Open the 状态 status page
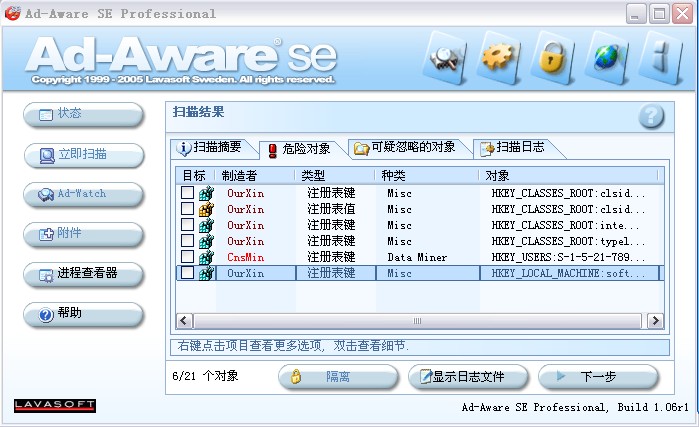 point(83,115)
